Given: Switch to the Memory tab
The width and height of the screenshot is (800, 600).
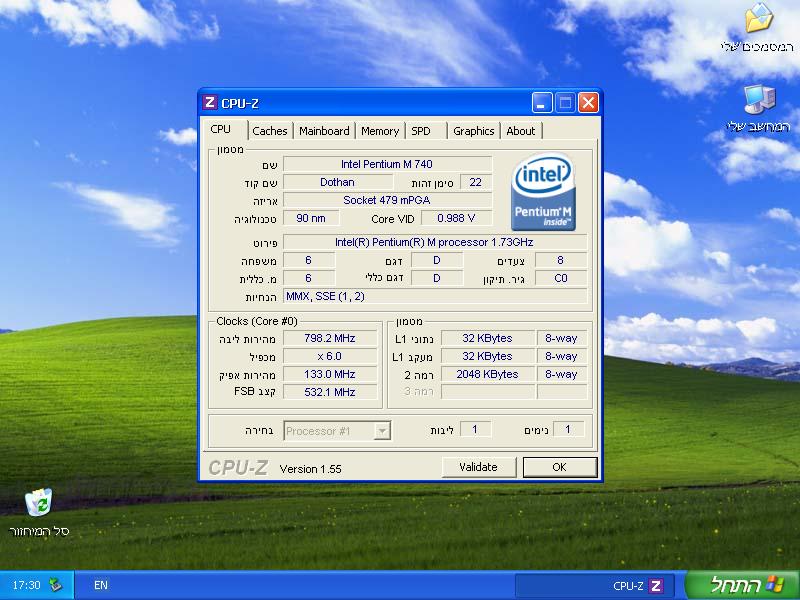Looking at the screenshot, I should [380, 131].
